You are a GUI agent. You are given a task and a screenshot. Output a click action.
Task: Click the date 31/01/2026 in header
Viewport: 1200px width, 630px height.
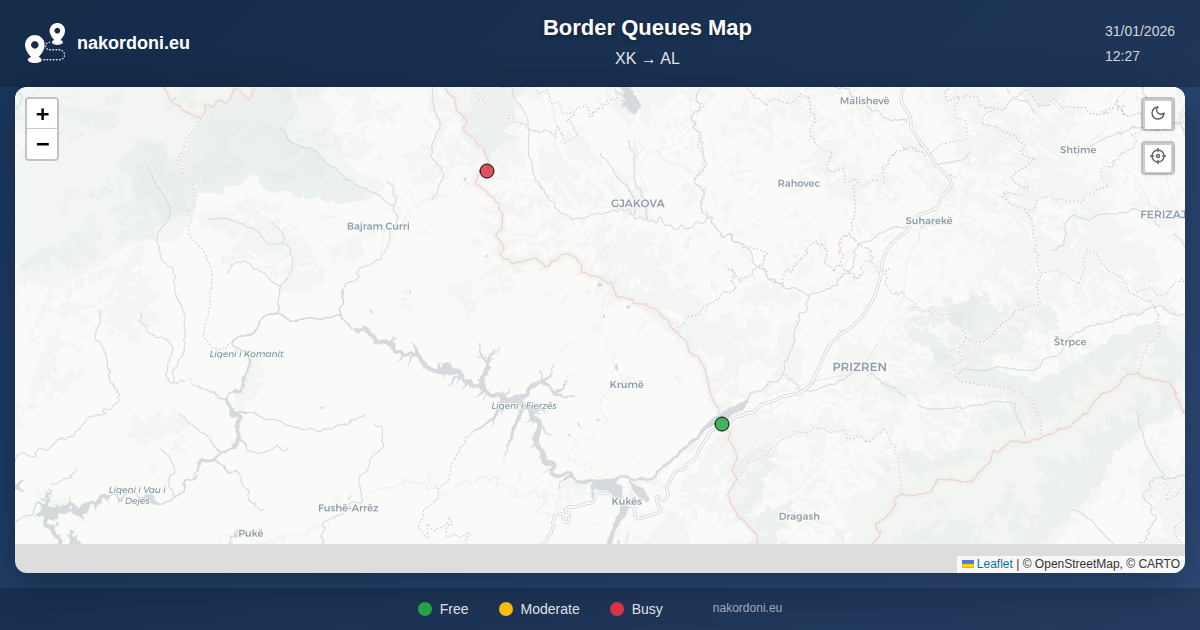[1139, 31]
